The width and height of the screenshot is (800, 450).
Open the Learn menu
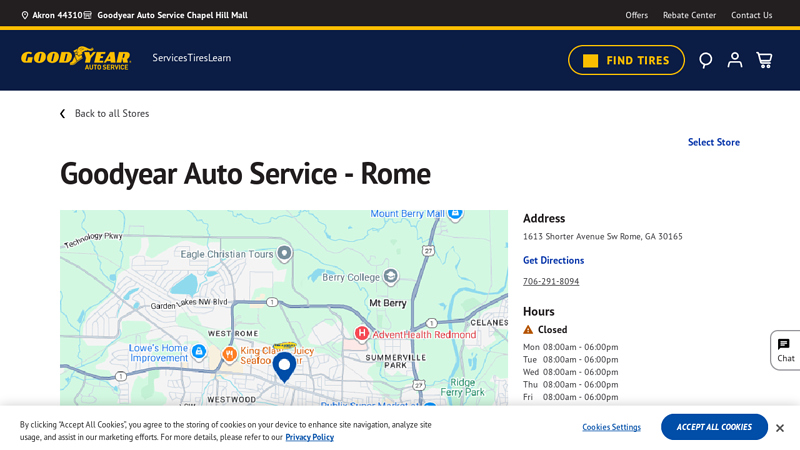coord(219,58)
